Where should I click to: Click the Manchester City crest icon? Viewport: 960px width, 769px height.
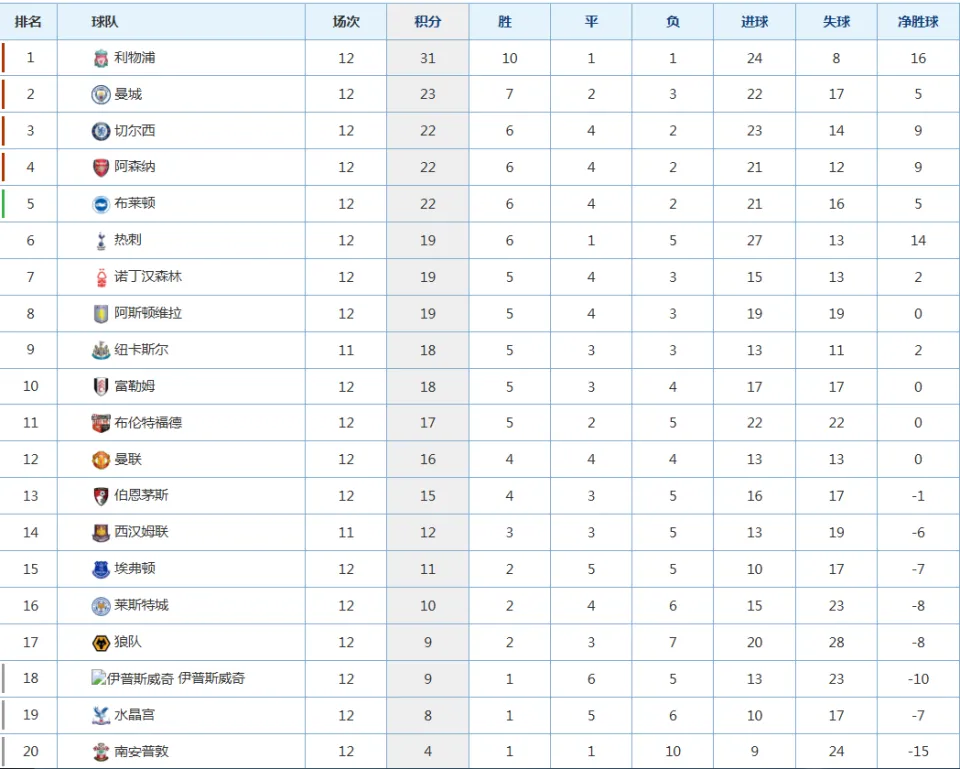click(x=101, y=94)
